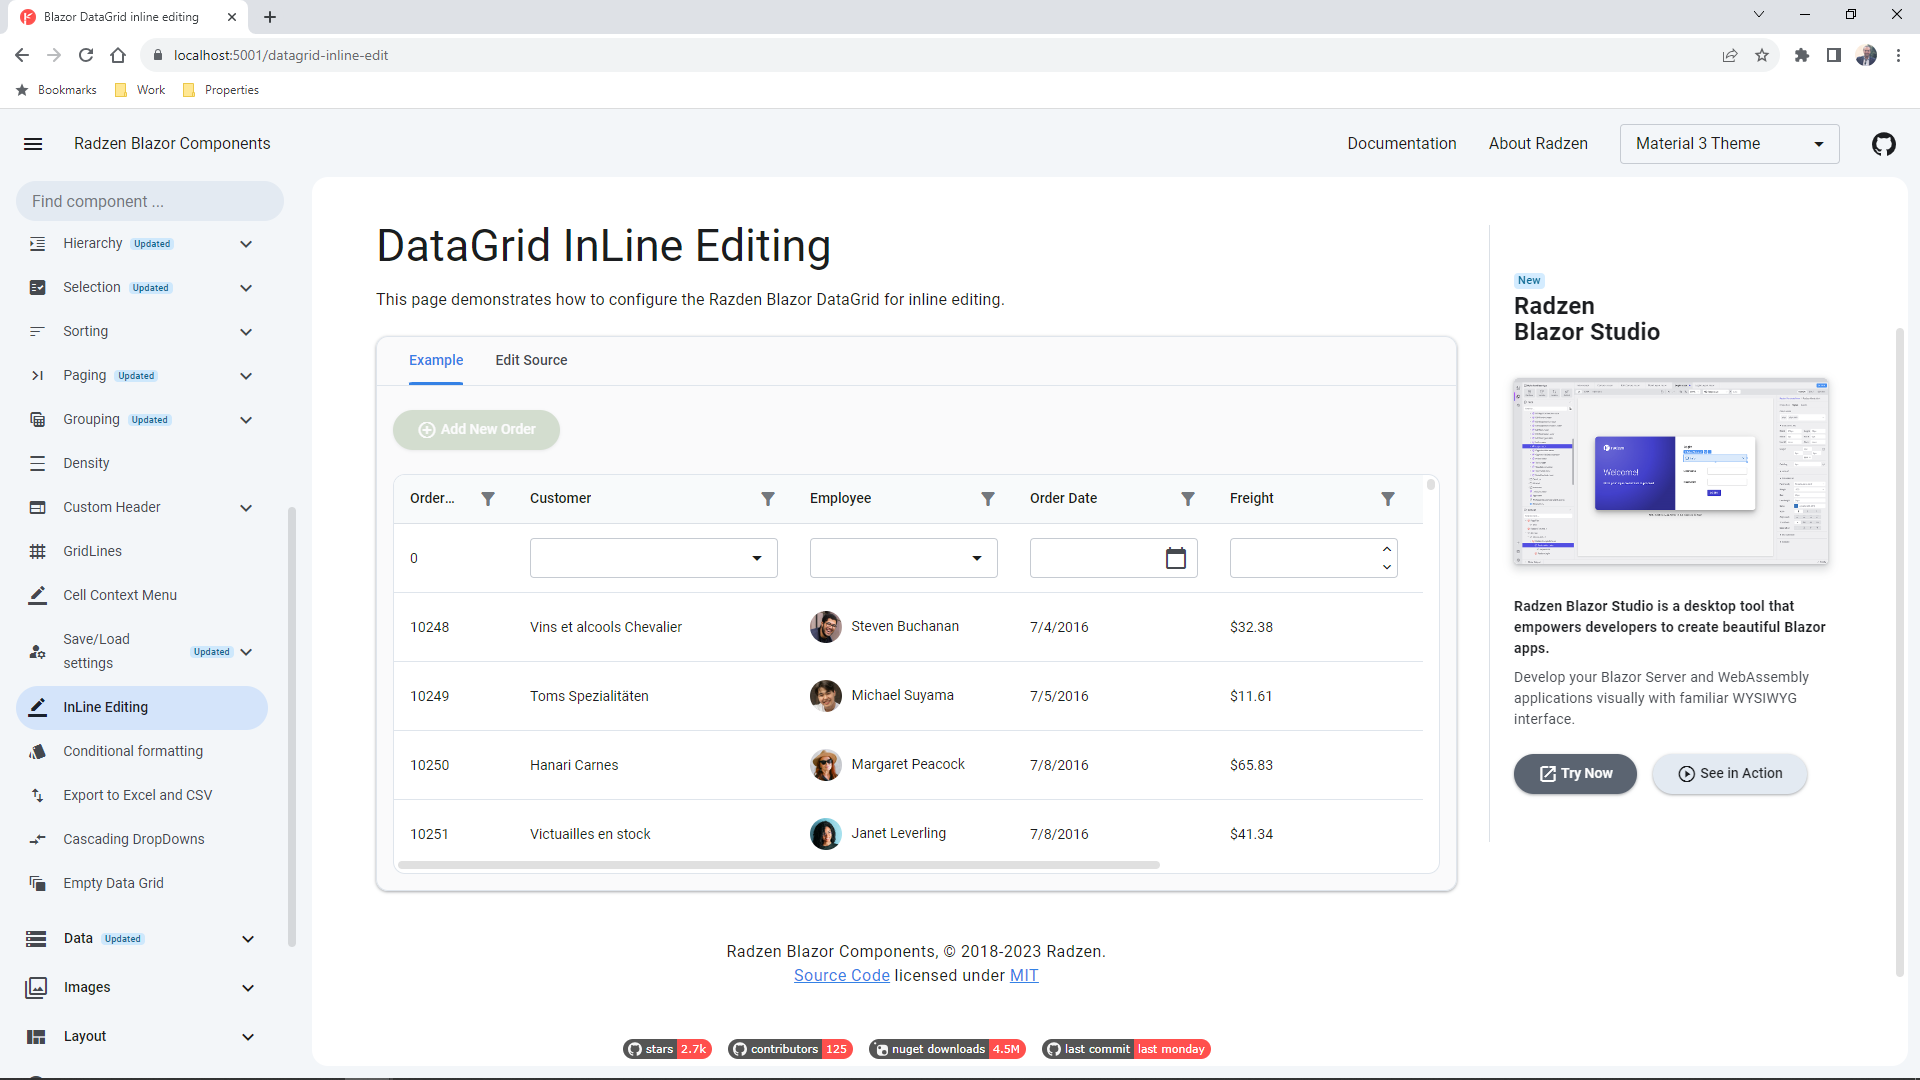Open the Source Code link
The image size is (1920, 1080).
(841, 976)
